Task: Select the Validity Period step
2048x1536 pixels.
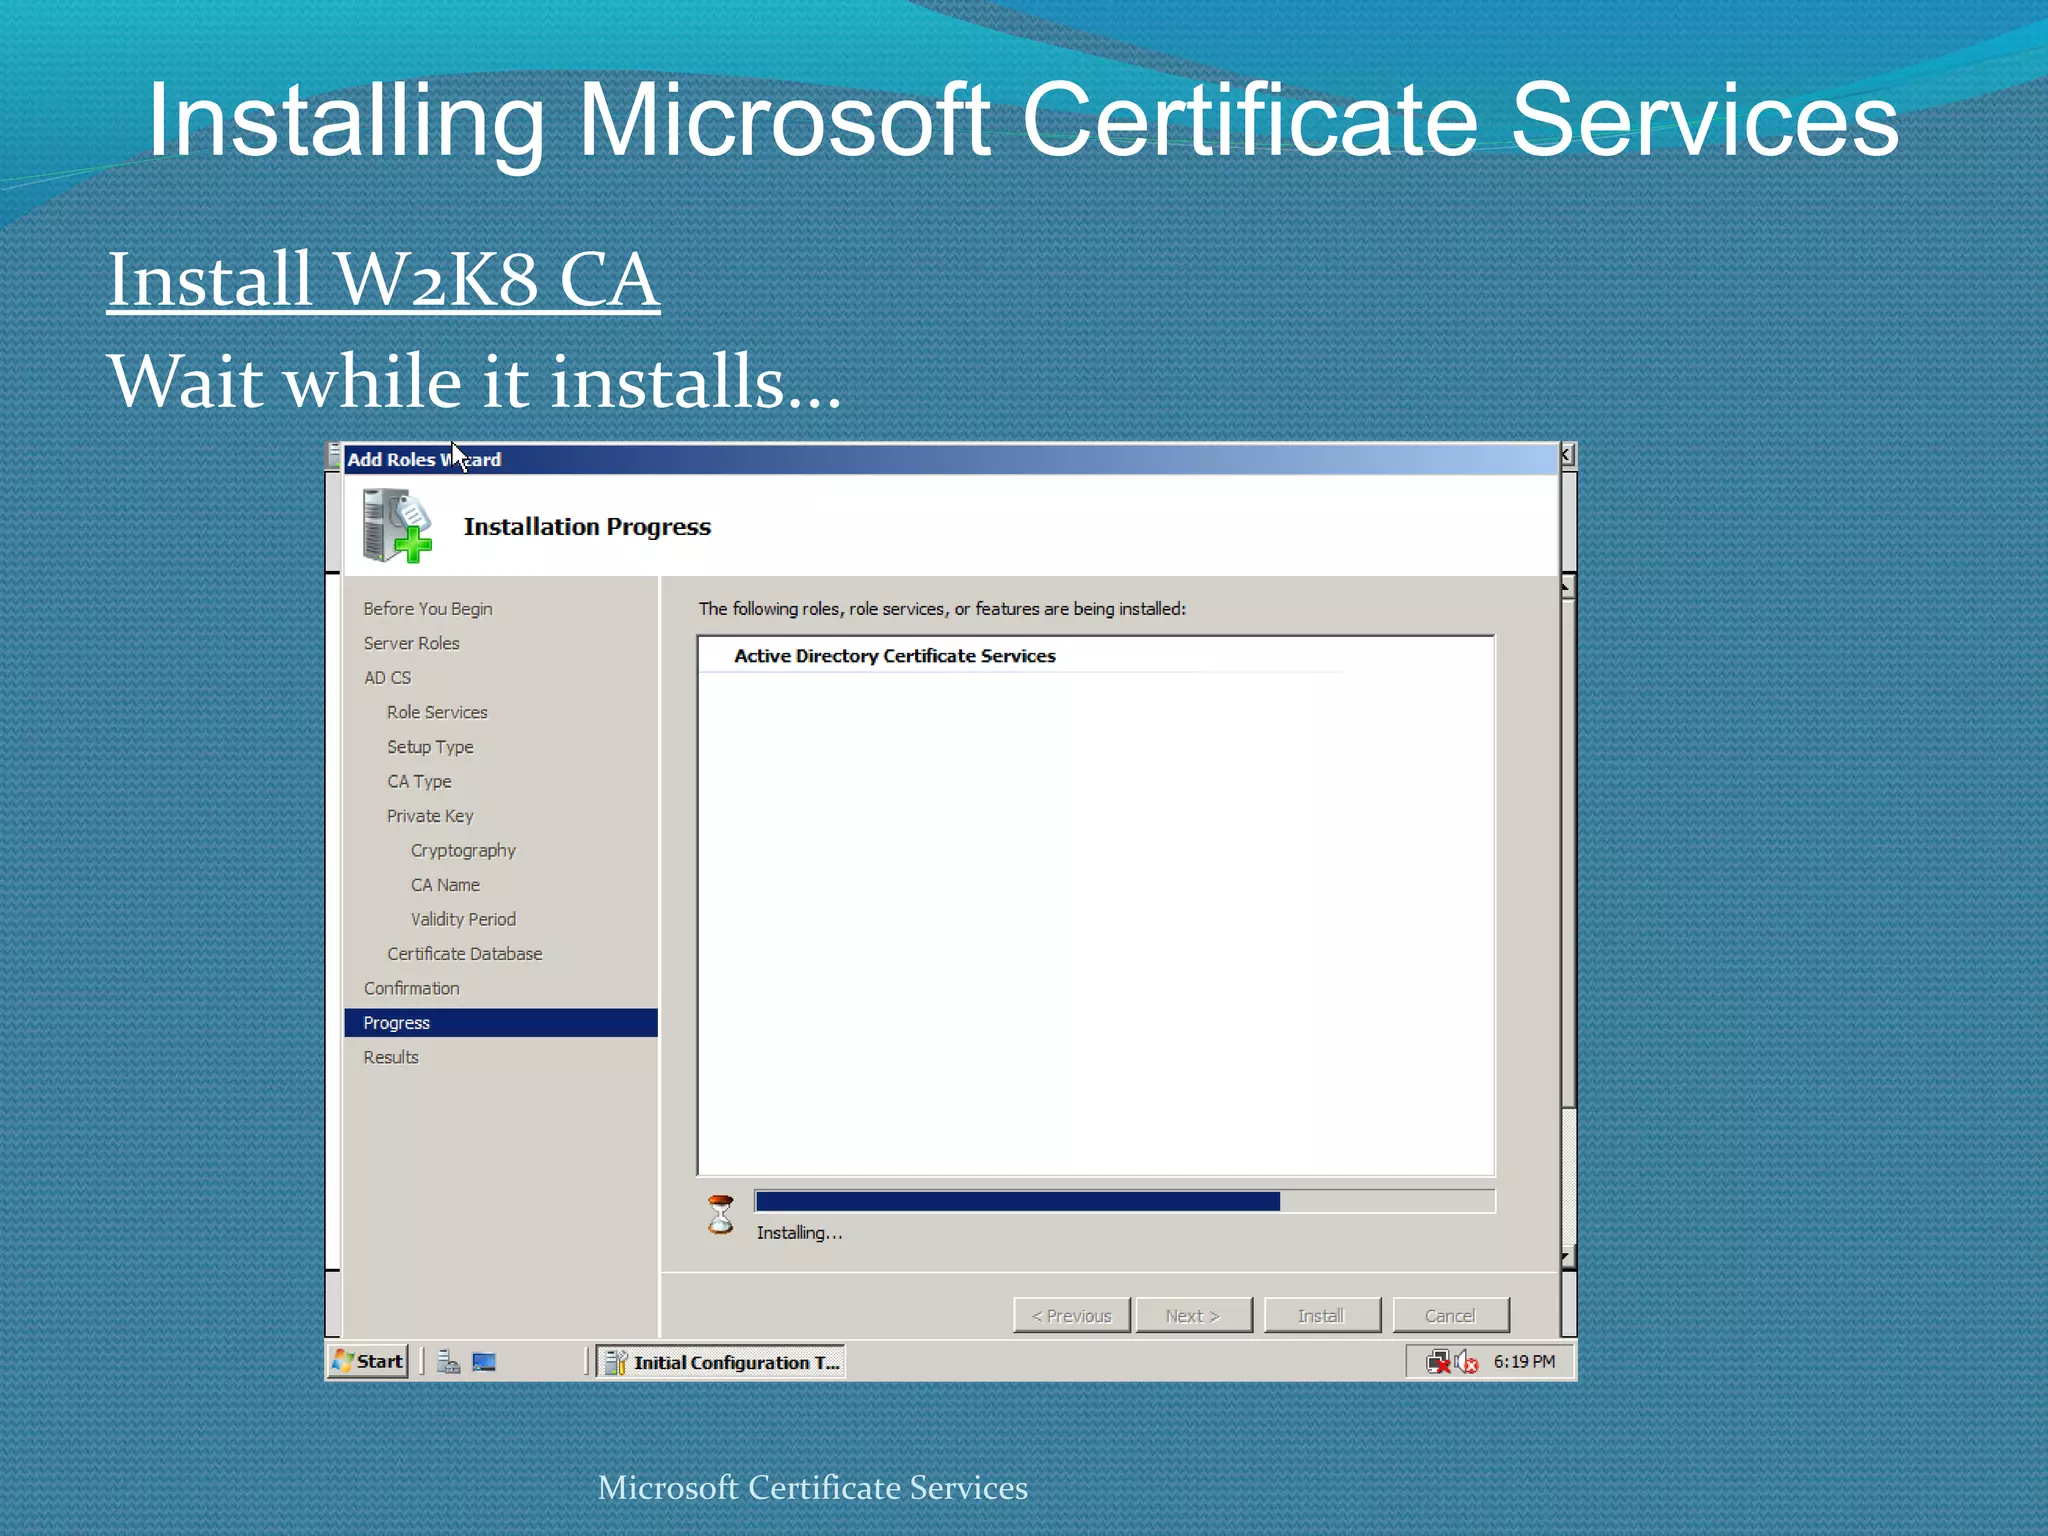Action: pos(463,919)
